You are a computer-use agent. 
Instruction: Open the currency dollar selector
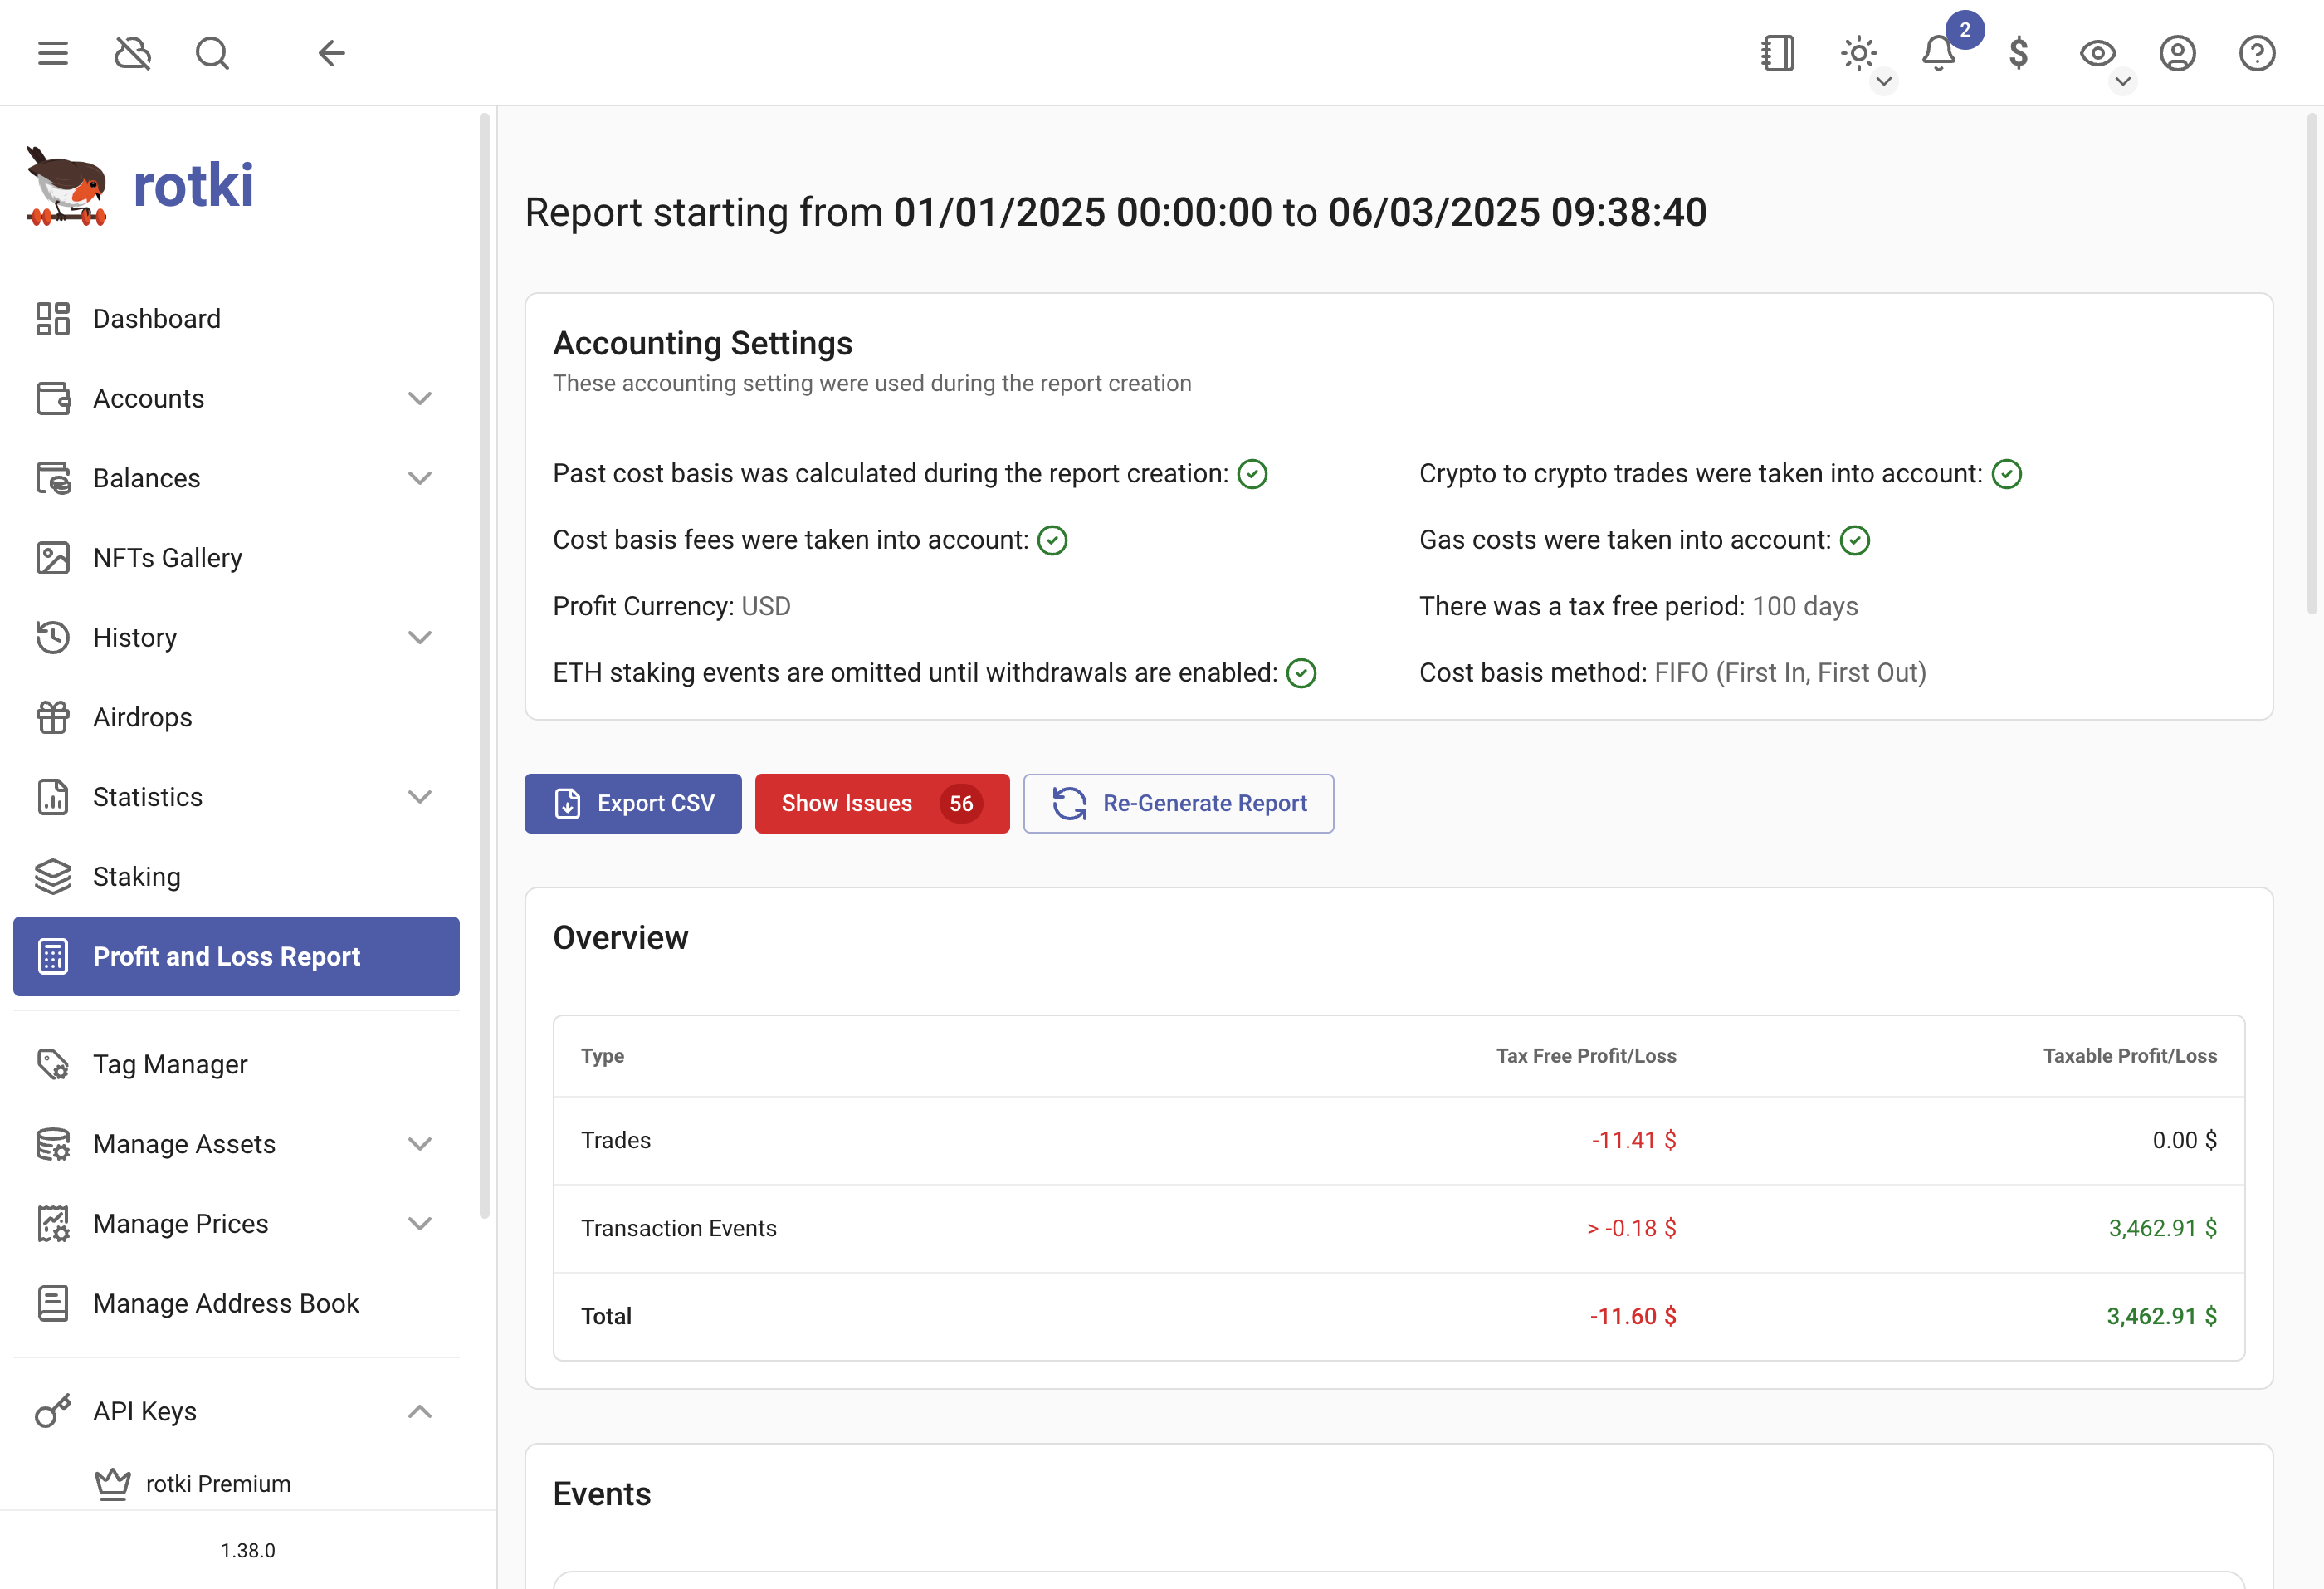tap(2018, 53)
